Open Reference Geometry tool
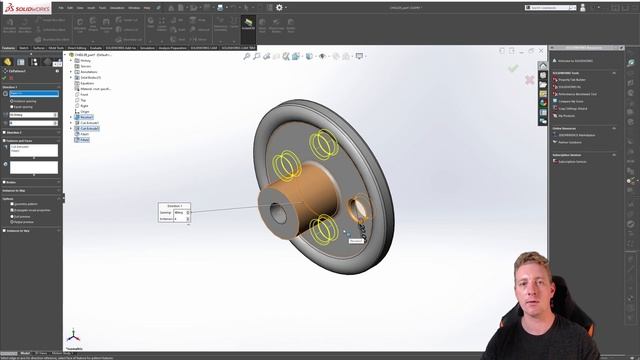 pos(220,24)
